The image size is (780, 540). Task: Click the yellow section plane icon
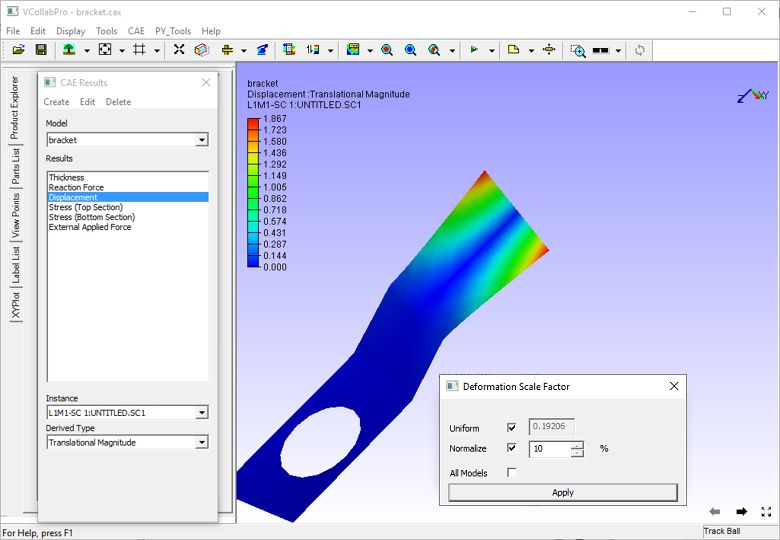pos(227,50)
